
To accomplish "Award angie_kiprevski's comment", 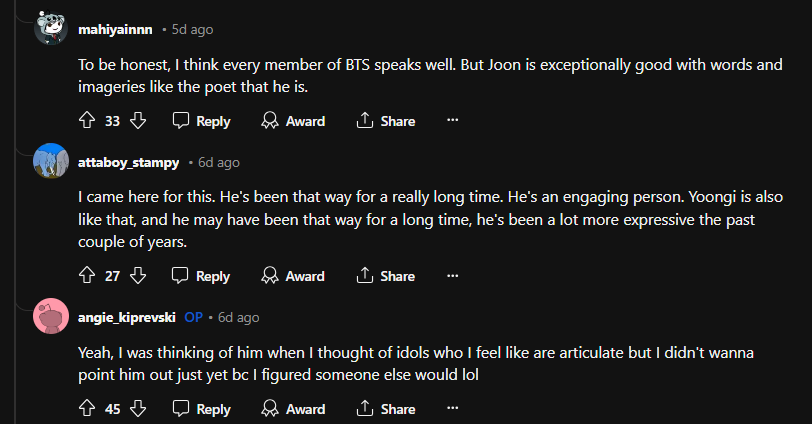I will point(293,409).
